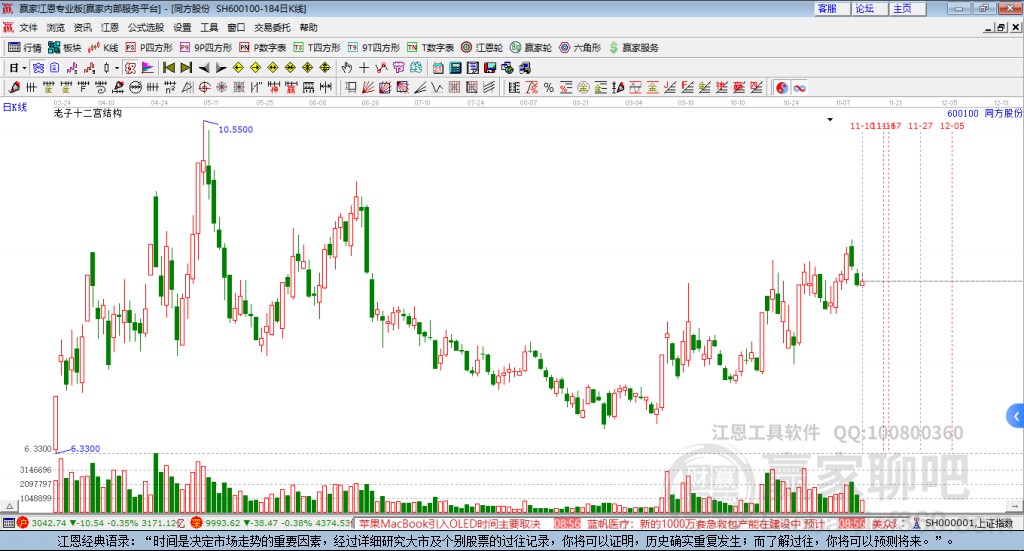The image size is (1024, 551).
Task: Toggle the blue pattern icon after period selector
Action: tap(39, 68)
